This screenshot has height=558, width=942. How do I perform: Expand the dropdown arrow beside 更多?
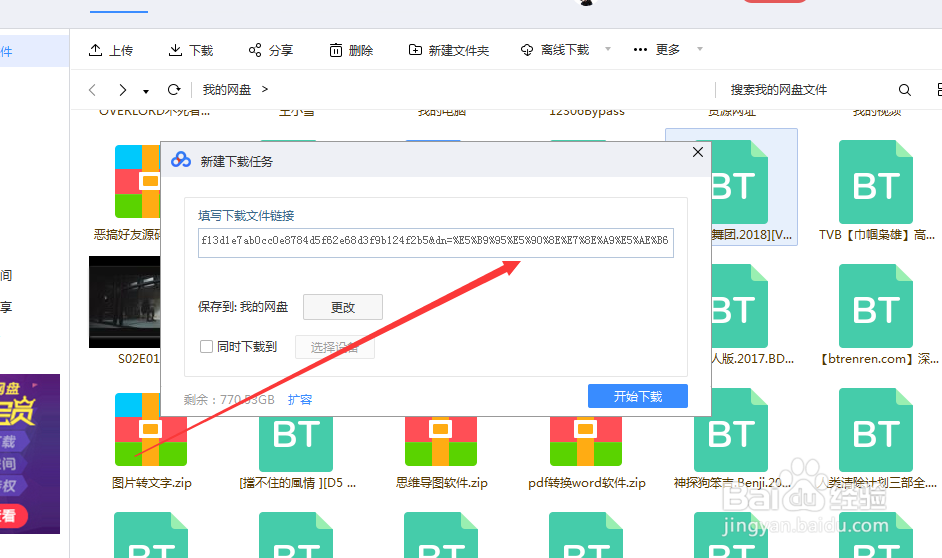tap(699, 49)
